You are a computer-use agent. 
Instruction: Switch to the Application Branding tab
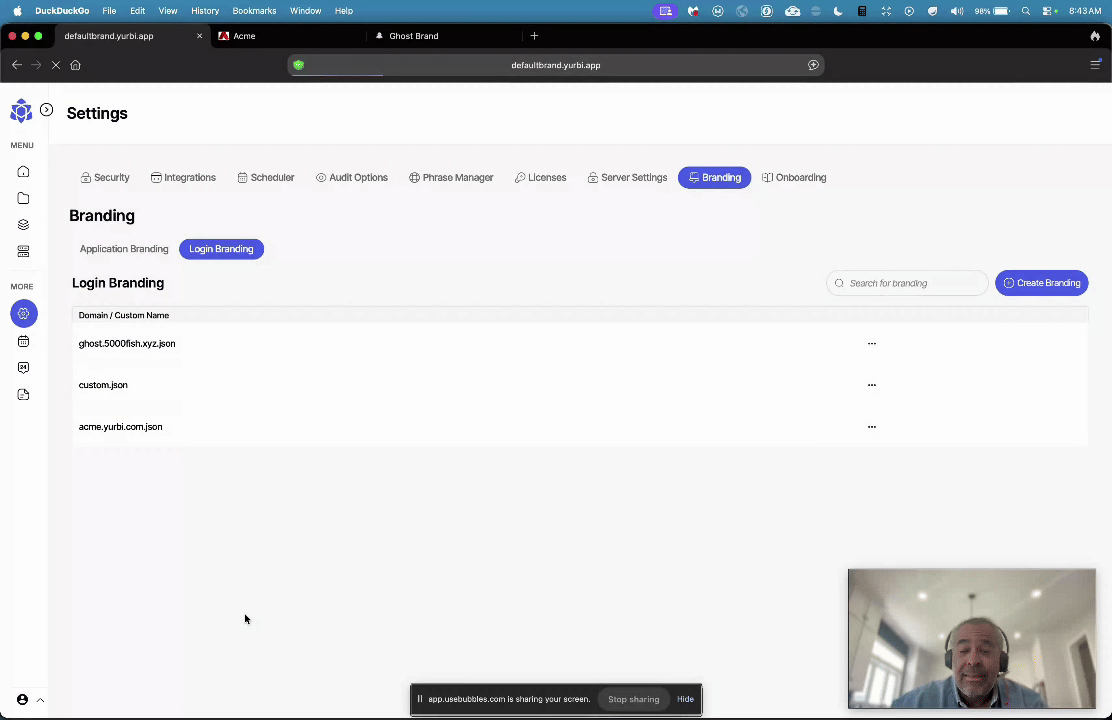click(124, 249)
